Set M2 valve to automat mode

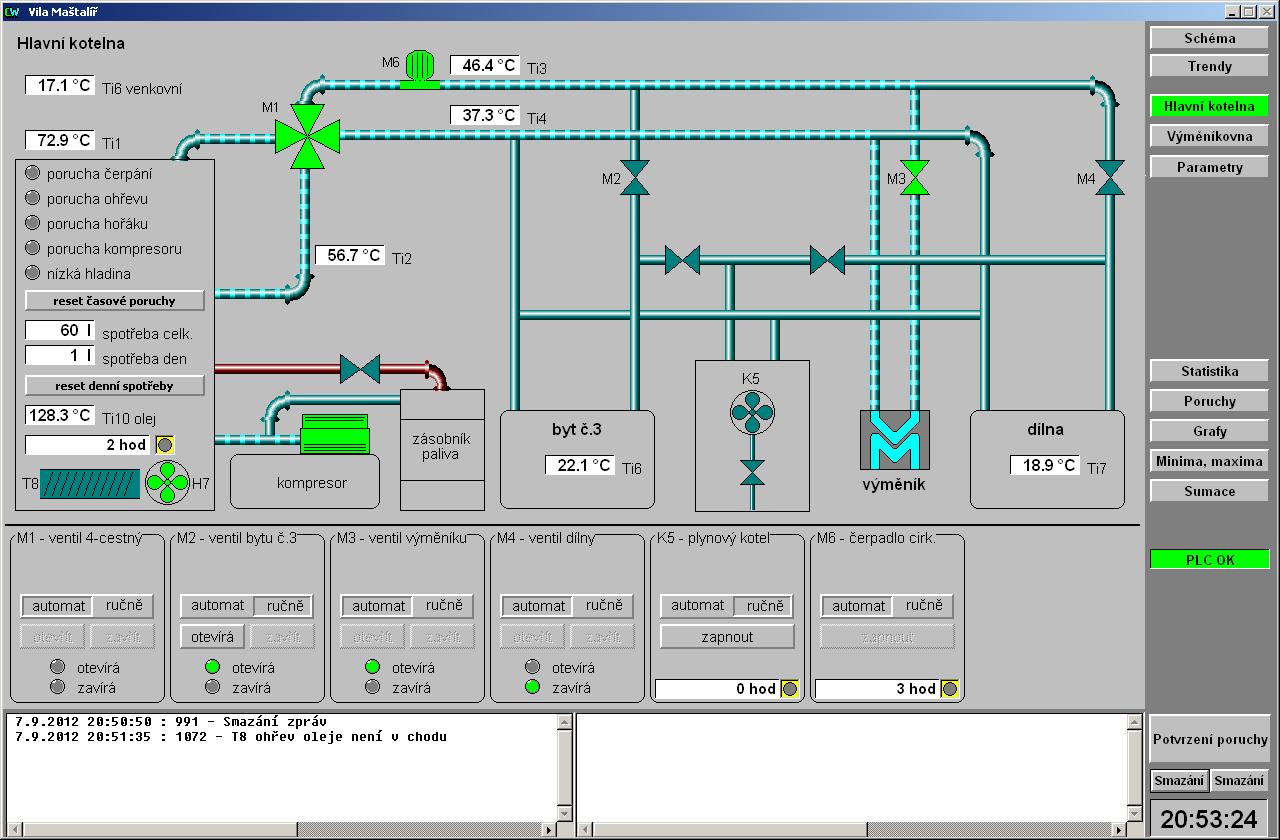(x=218, y=606)
